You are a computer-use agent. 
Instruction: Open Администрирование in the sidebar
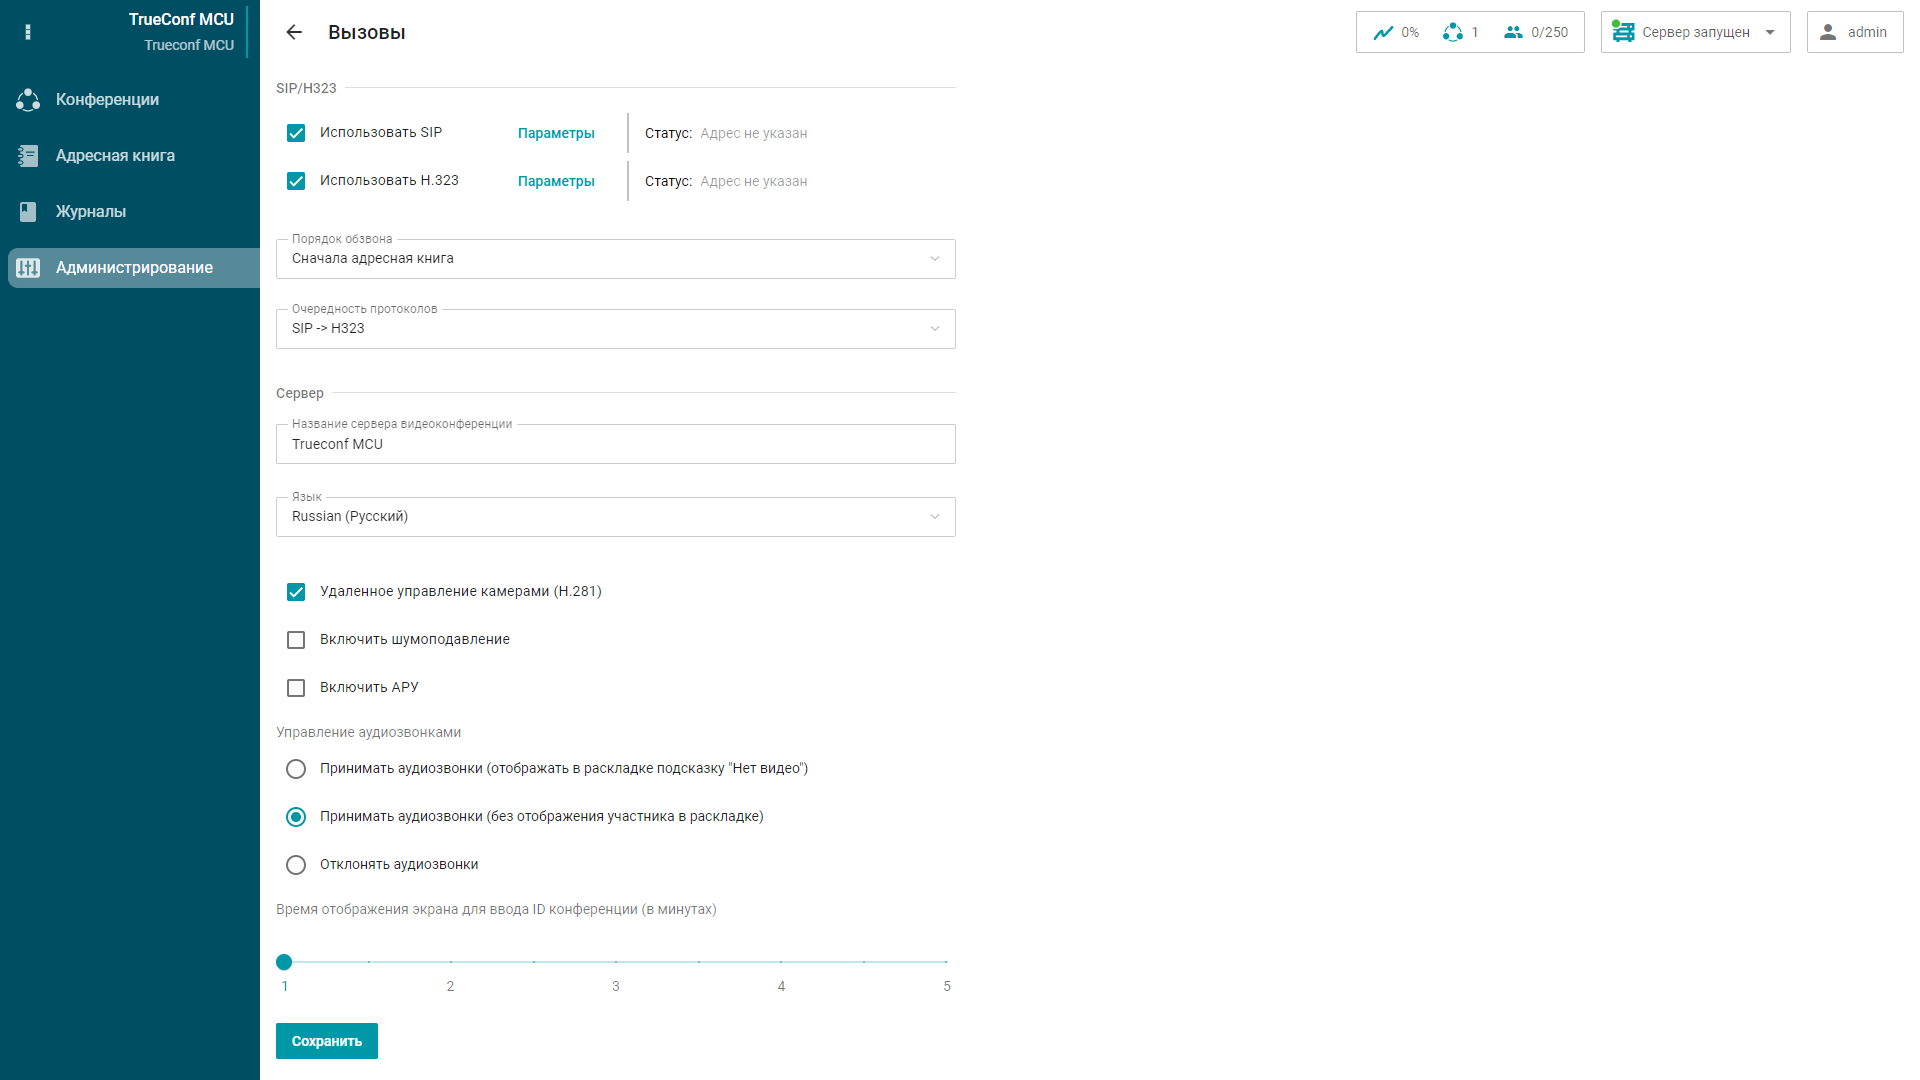(134, 268)
